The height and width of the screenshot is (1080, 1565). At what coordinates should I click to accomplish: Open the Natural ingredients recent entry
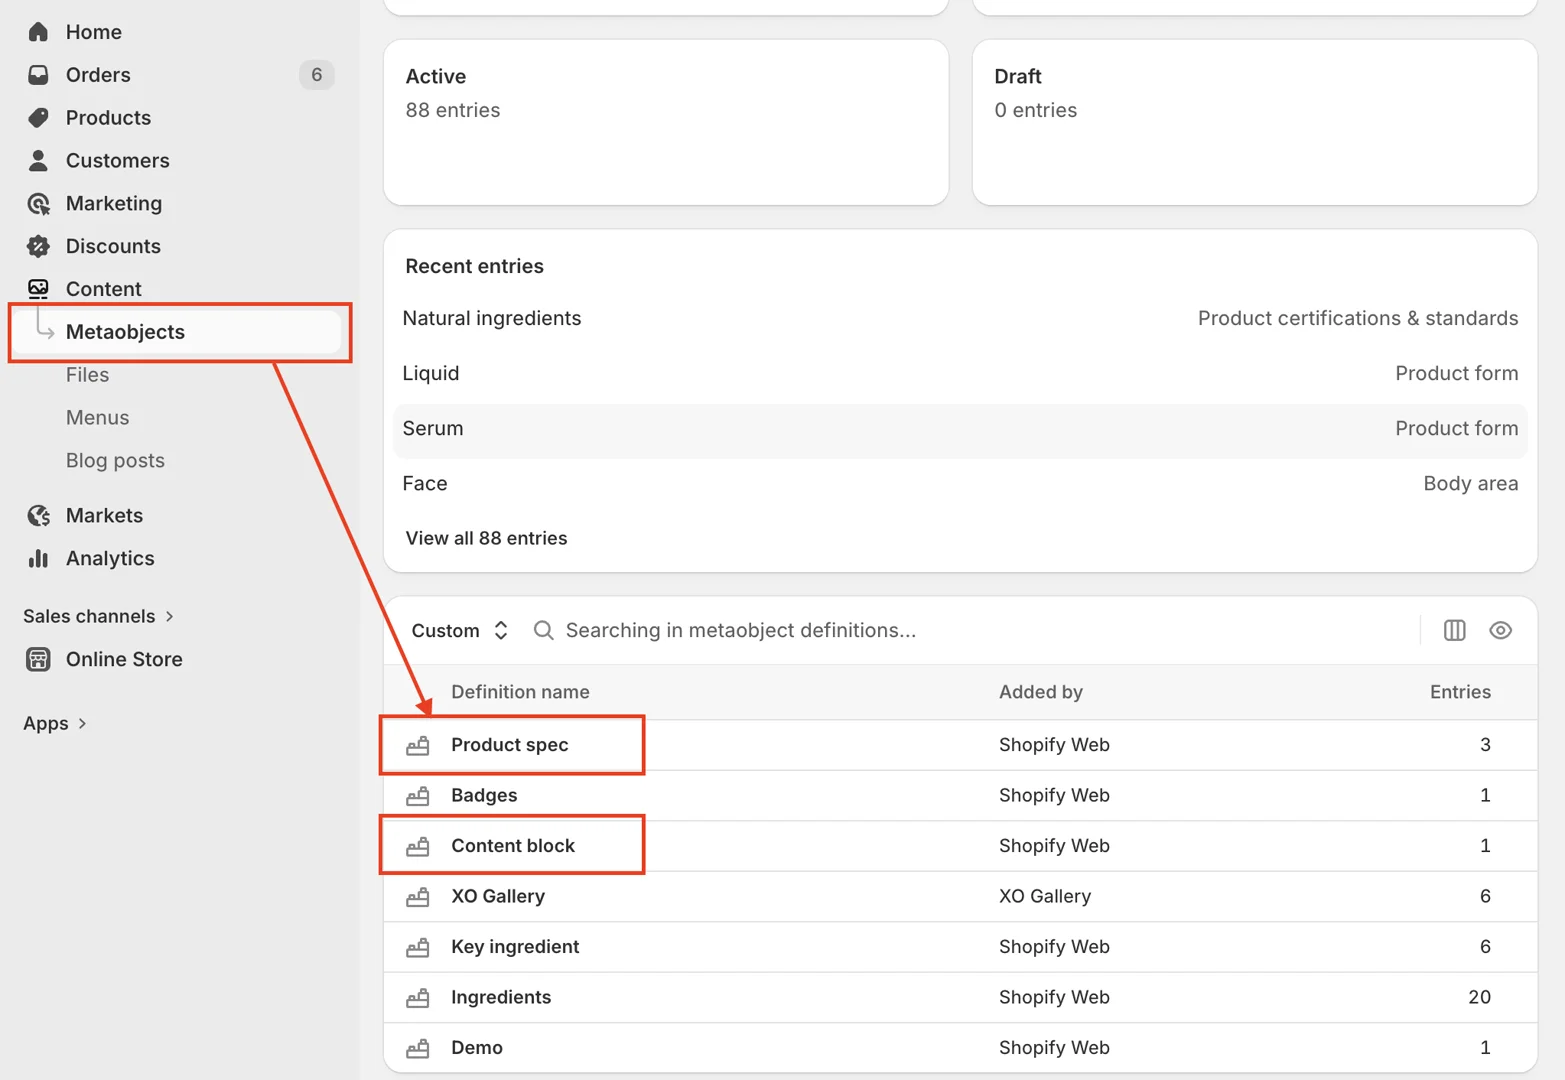coord(960,318)
